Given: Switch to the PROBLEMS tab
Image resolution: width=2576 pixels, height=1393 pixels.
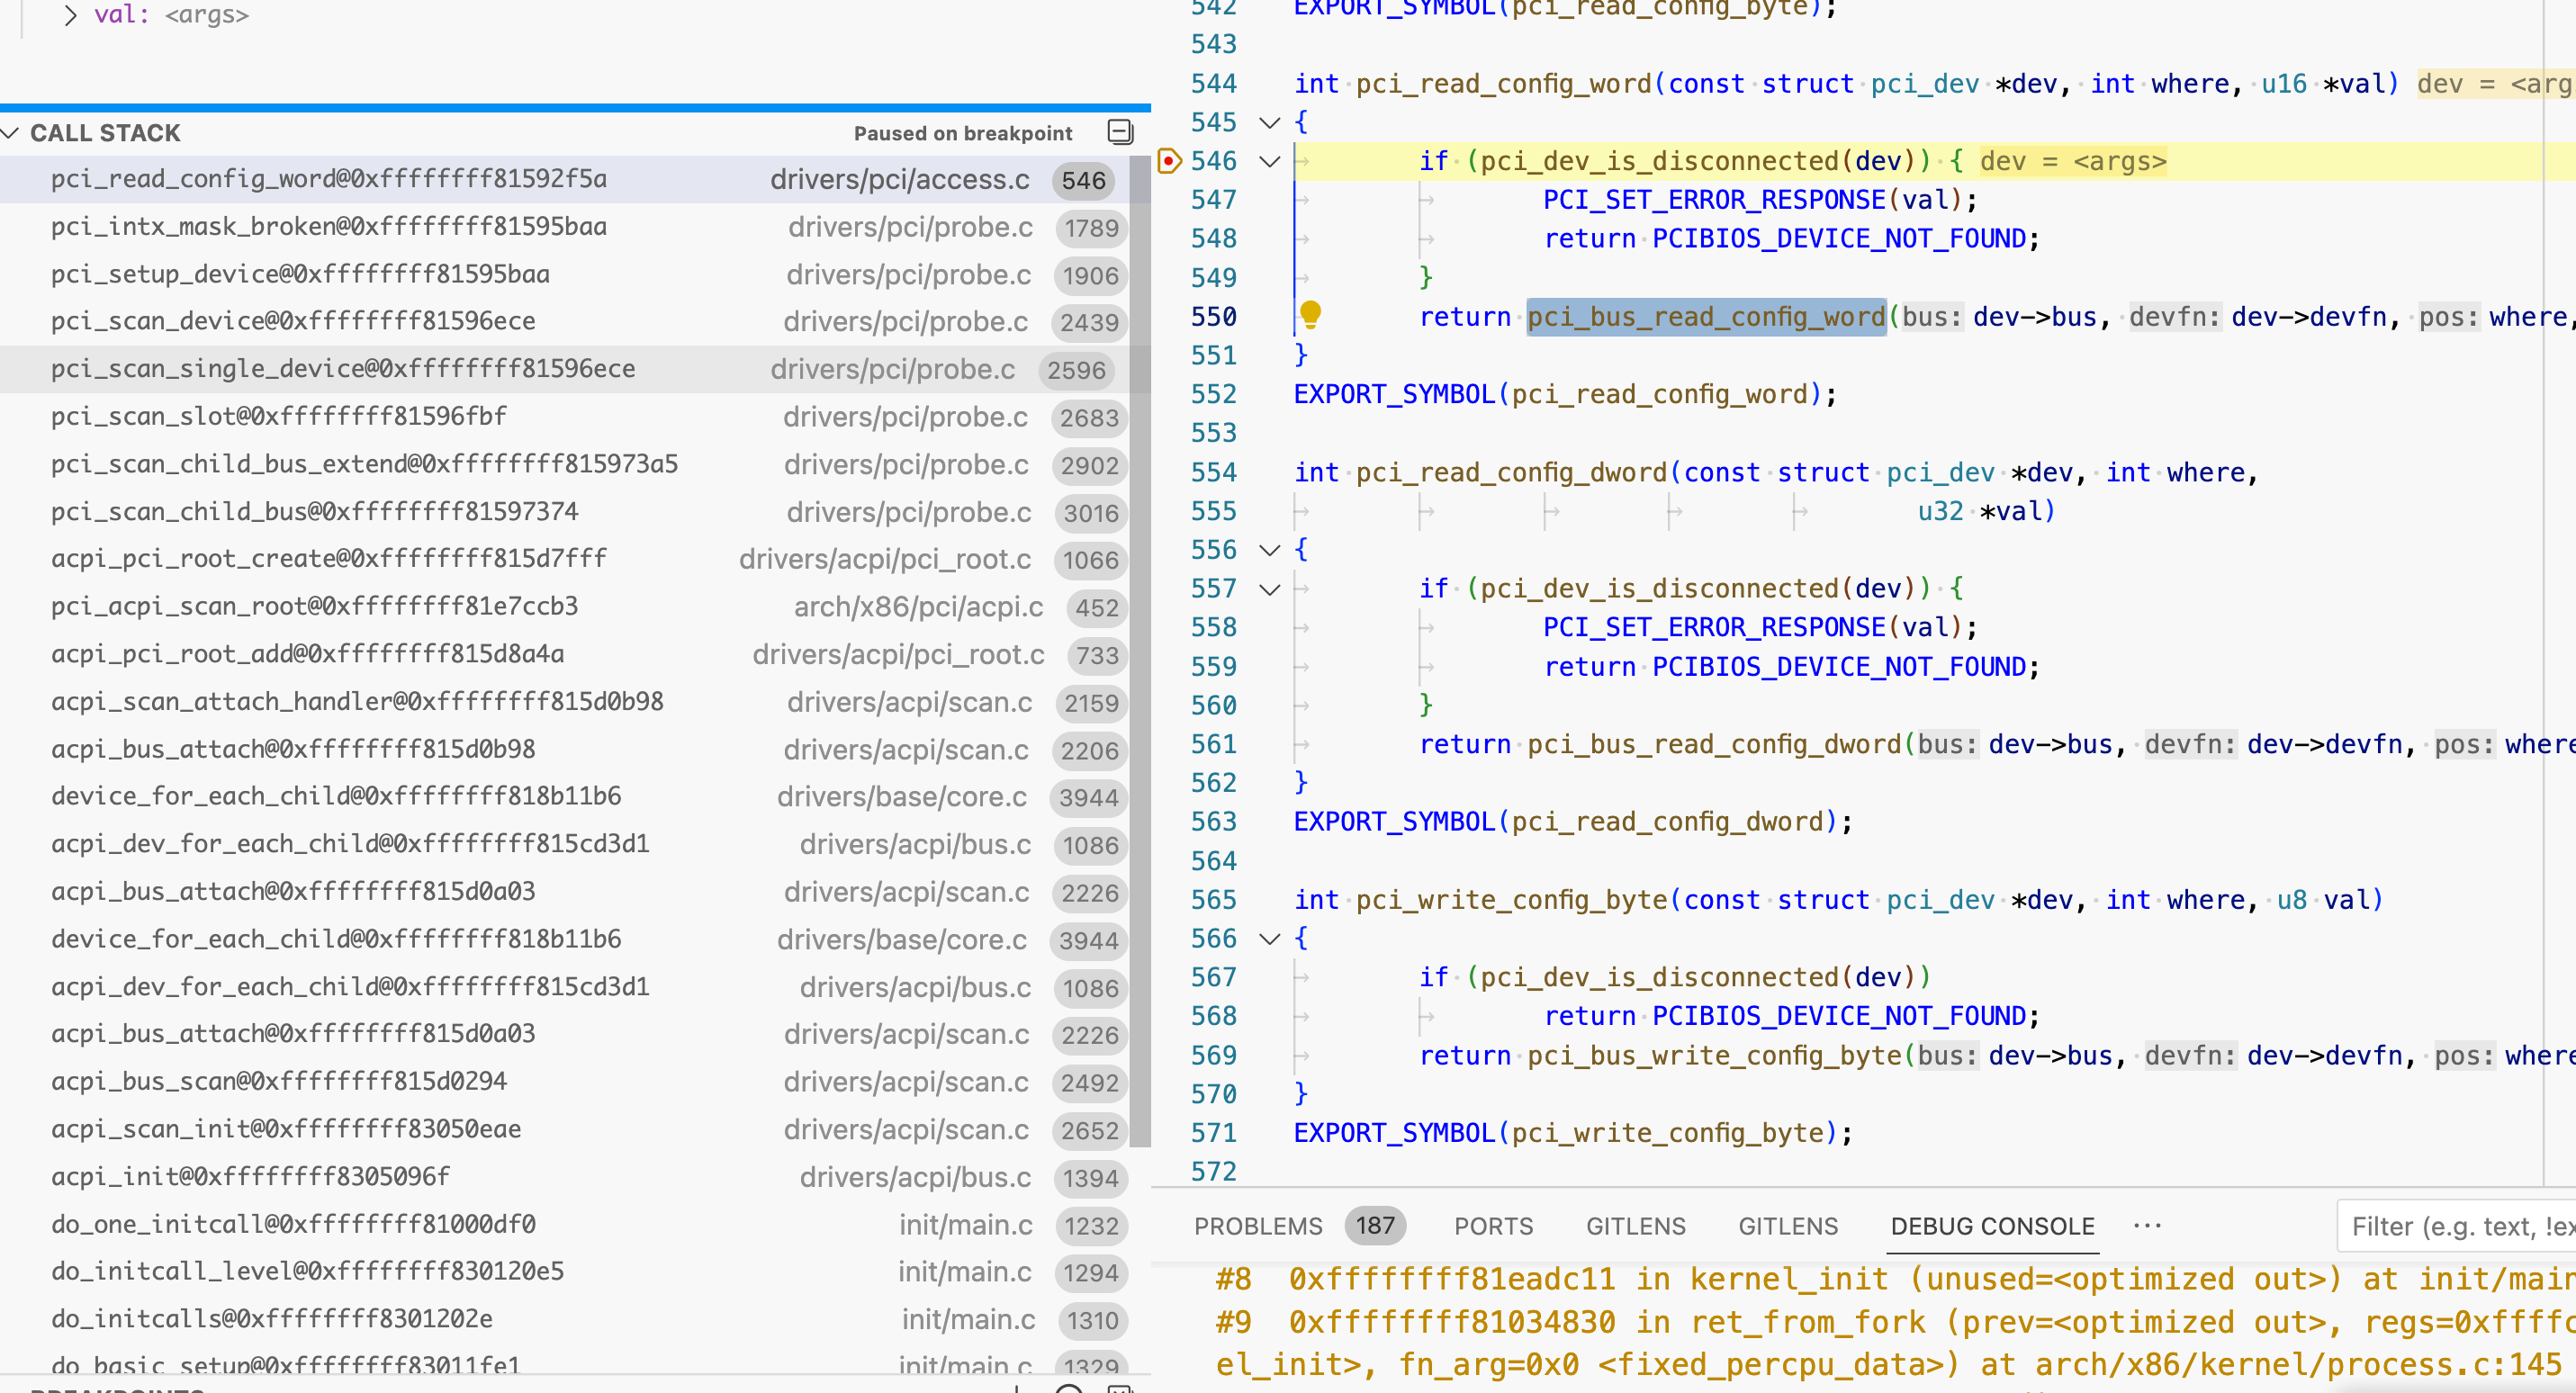Looking at the screenshot, I should coord(1257,1226).
